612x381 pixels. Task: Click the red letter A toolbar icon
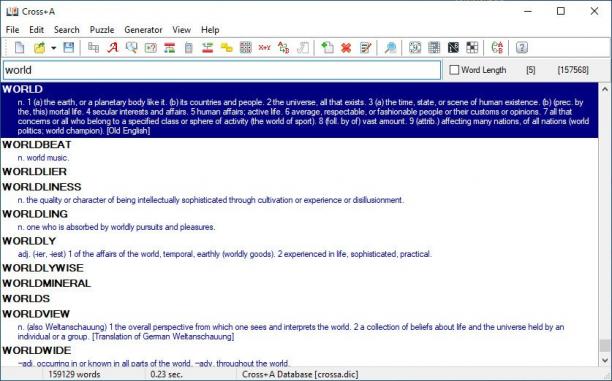click(112, 48)
